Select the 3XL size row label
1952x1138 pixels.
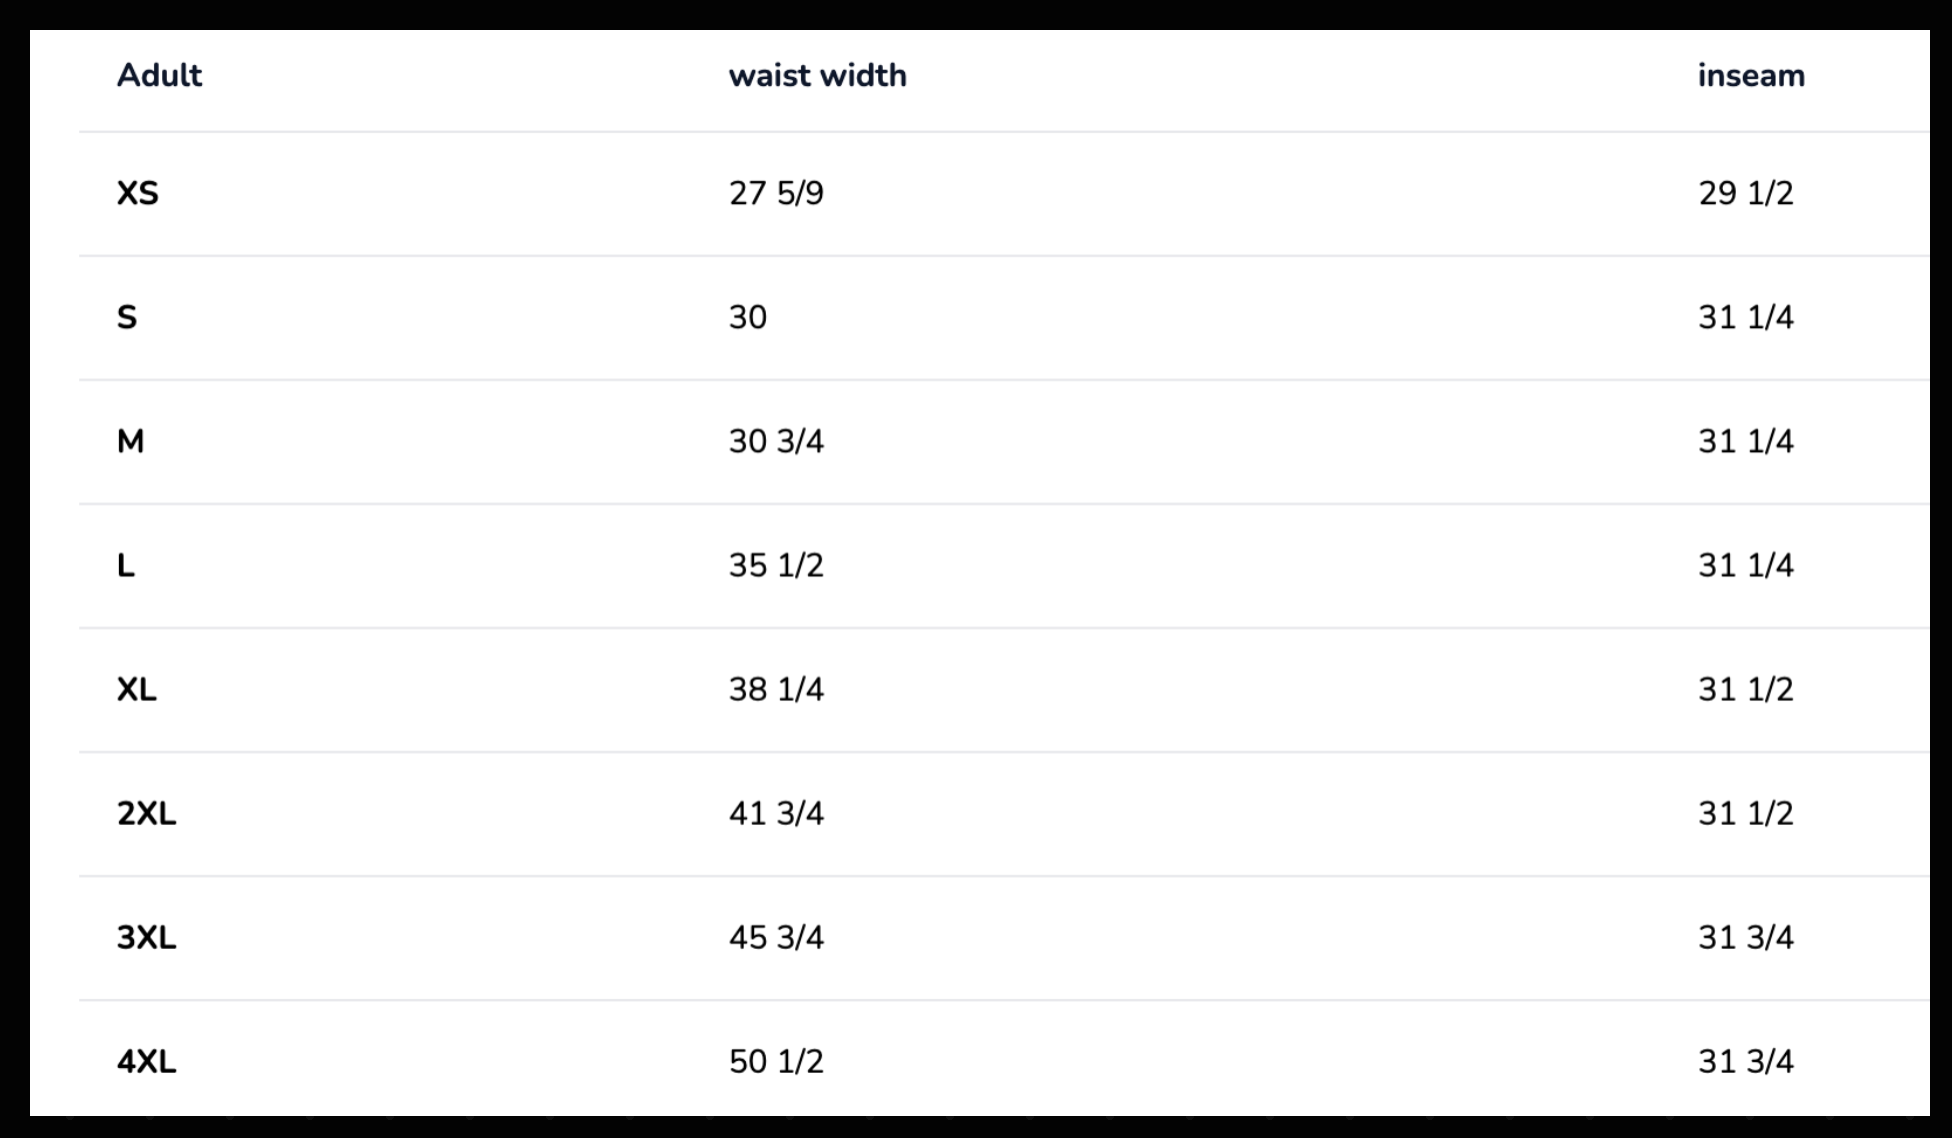(x=146, y=937)
